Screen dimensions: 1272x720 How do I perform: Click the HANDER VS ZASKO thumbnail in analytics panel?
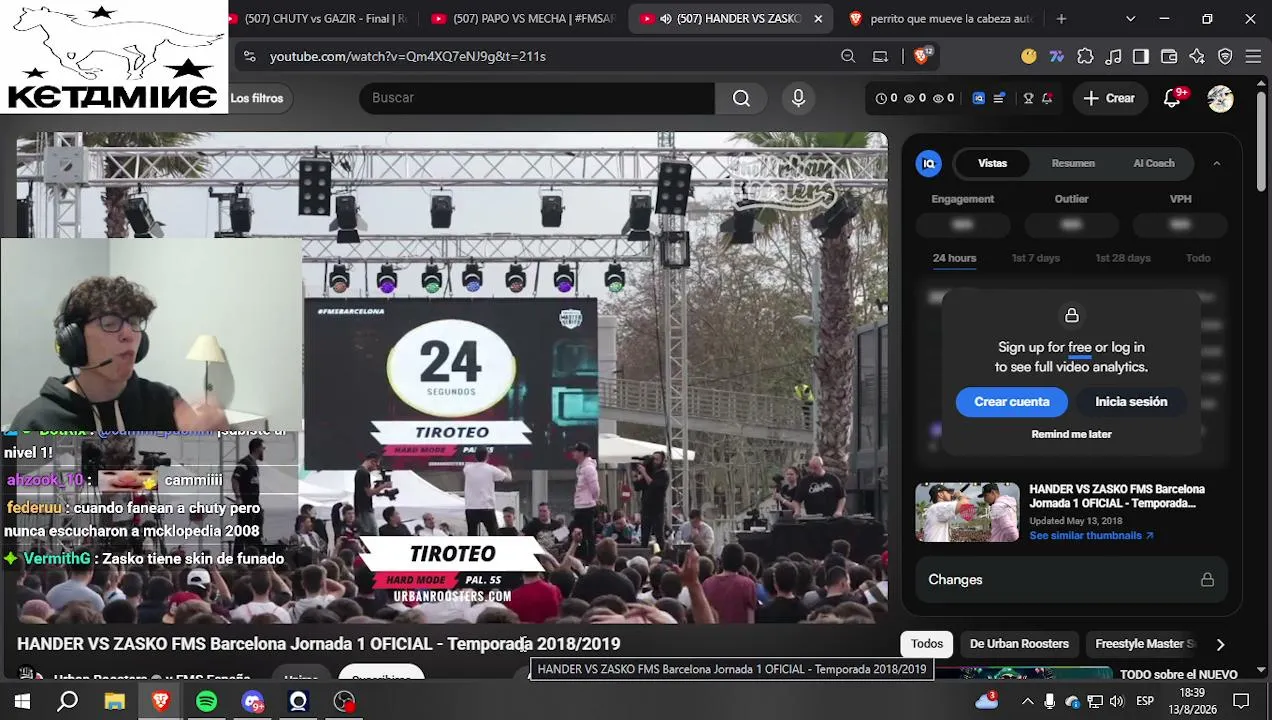click(x=967, y=512)
